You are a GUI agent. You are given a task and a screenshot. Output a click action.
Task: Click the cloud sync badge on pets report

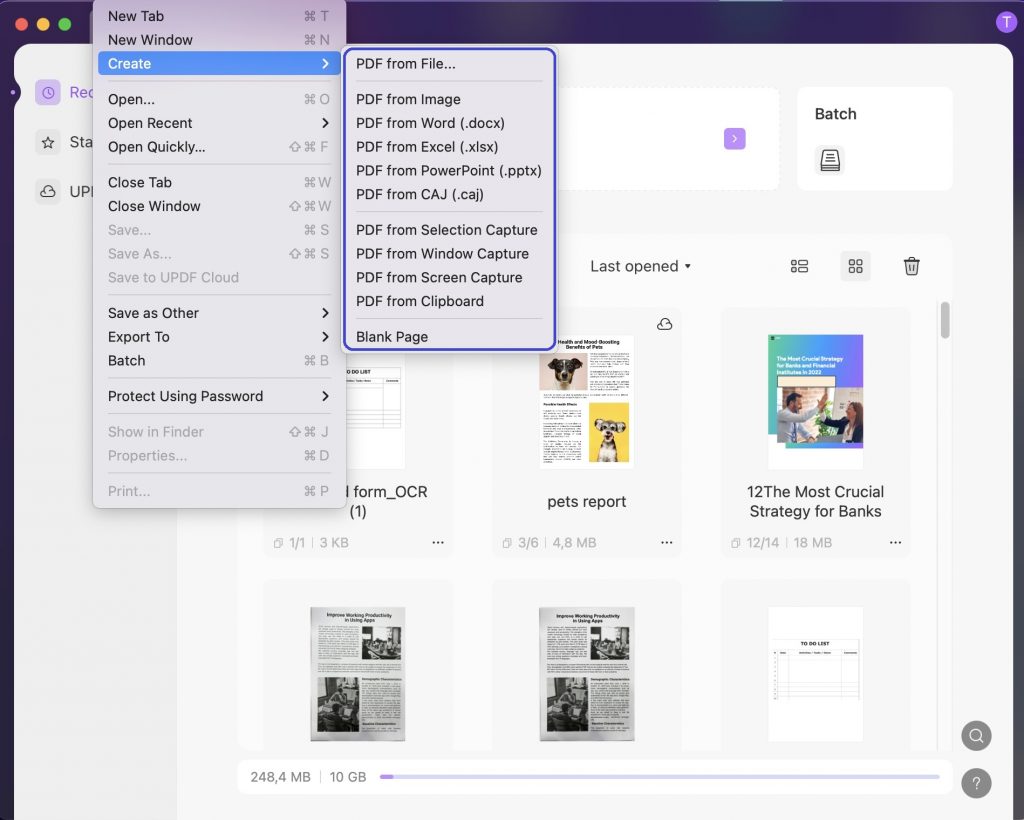click(x=661, y=323)
